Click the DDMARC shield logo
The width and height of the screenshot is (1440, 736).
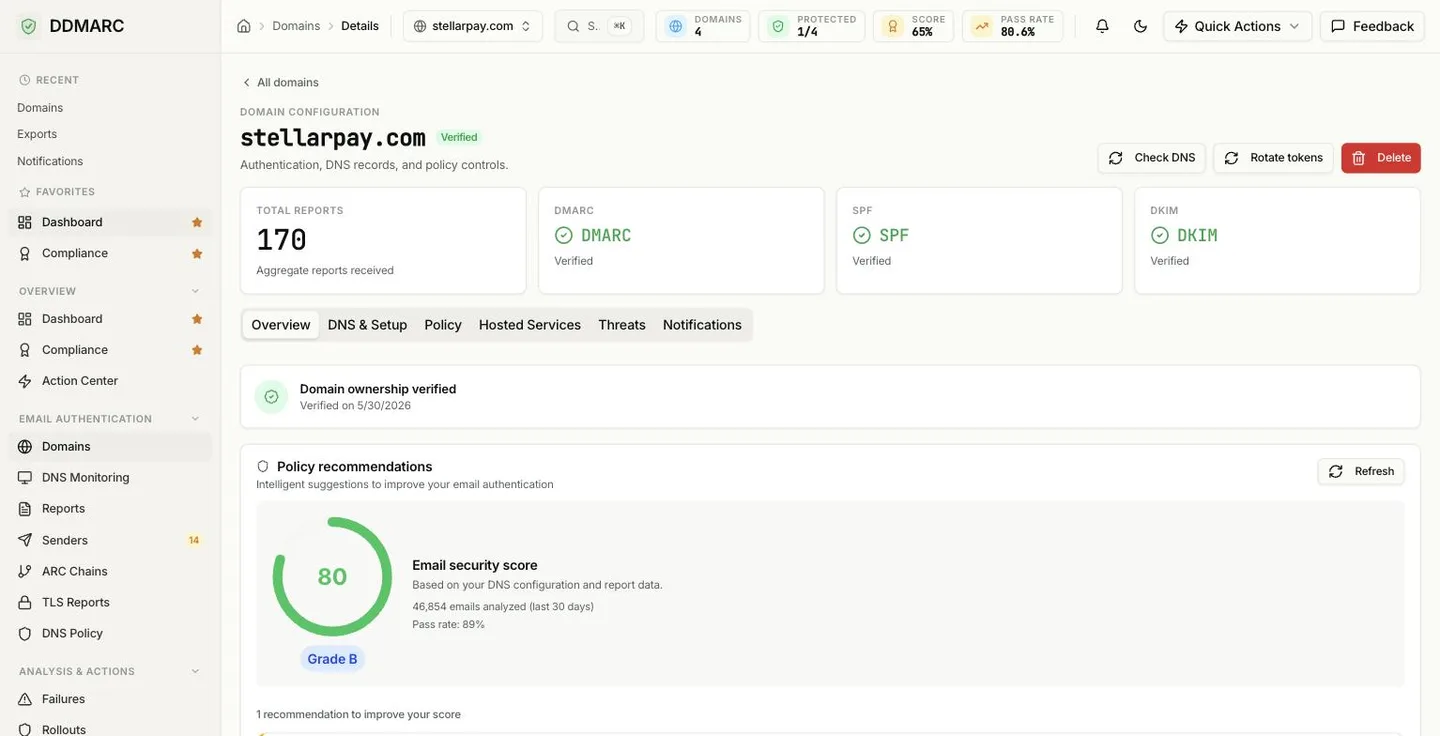click(x=28, y=26)
